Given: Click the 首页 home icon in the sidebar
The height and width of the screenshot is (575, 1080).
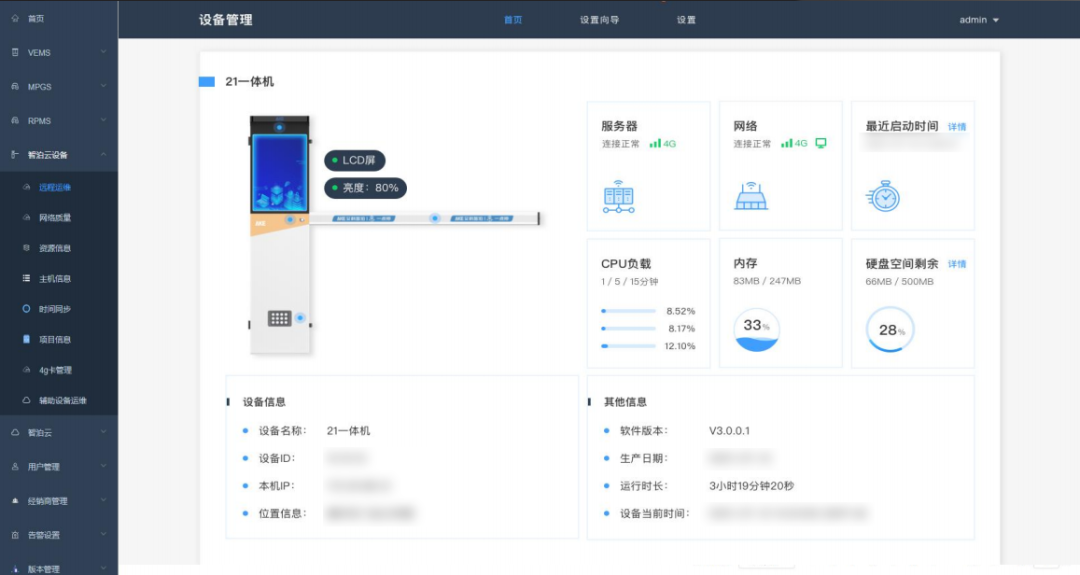Looking at the screenshot, I should [x=15, y=19].
